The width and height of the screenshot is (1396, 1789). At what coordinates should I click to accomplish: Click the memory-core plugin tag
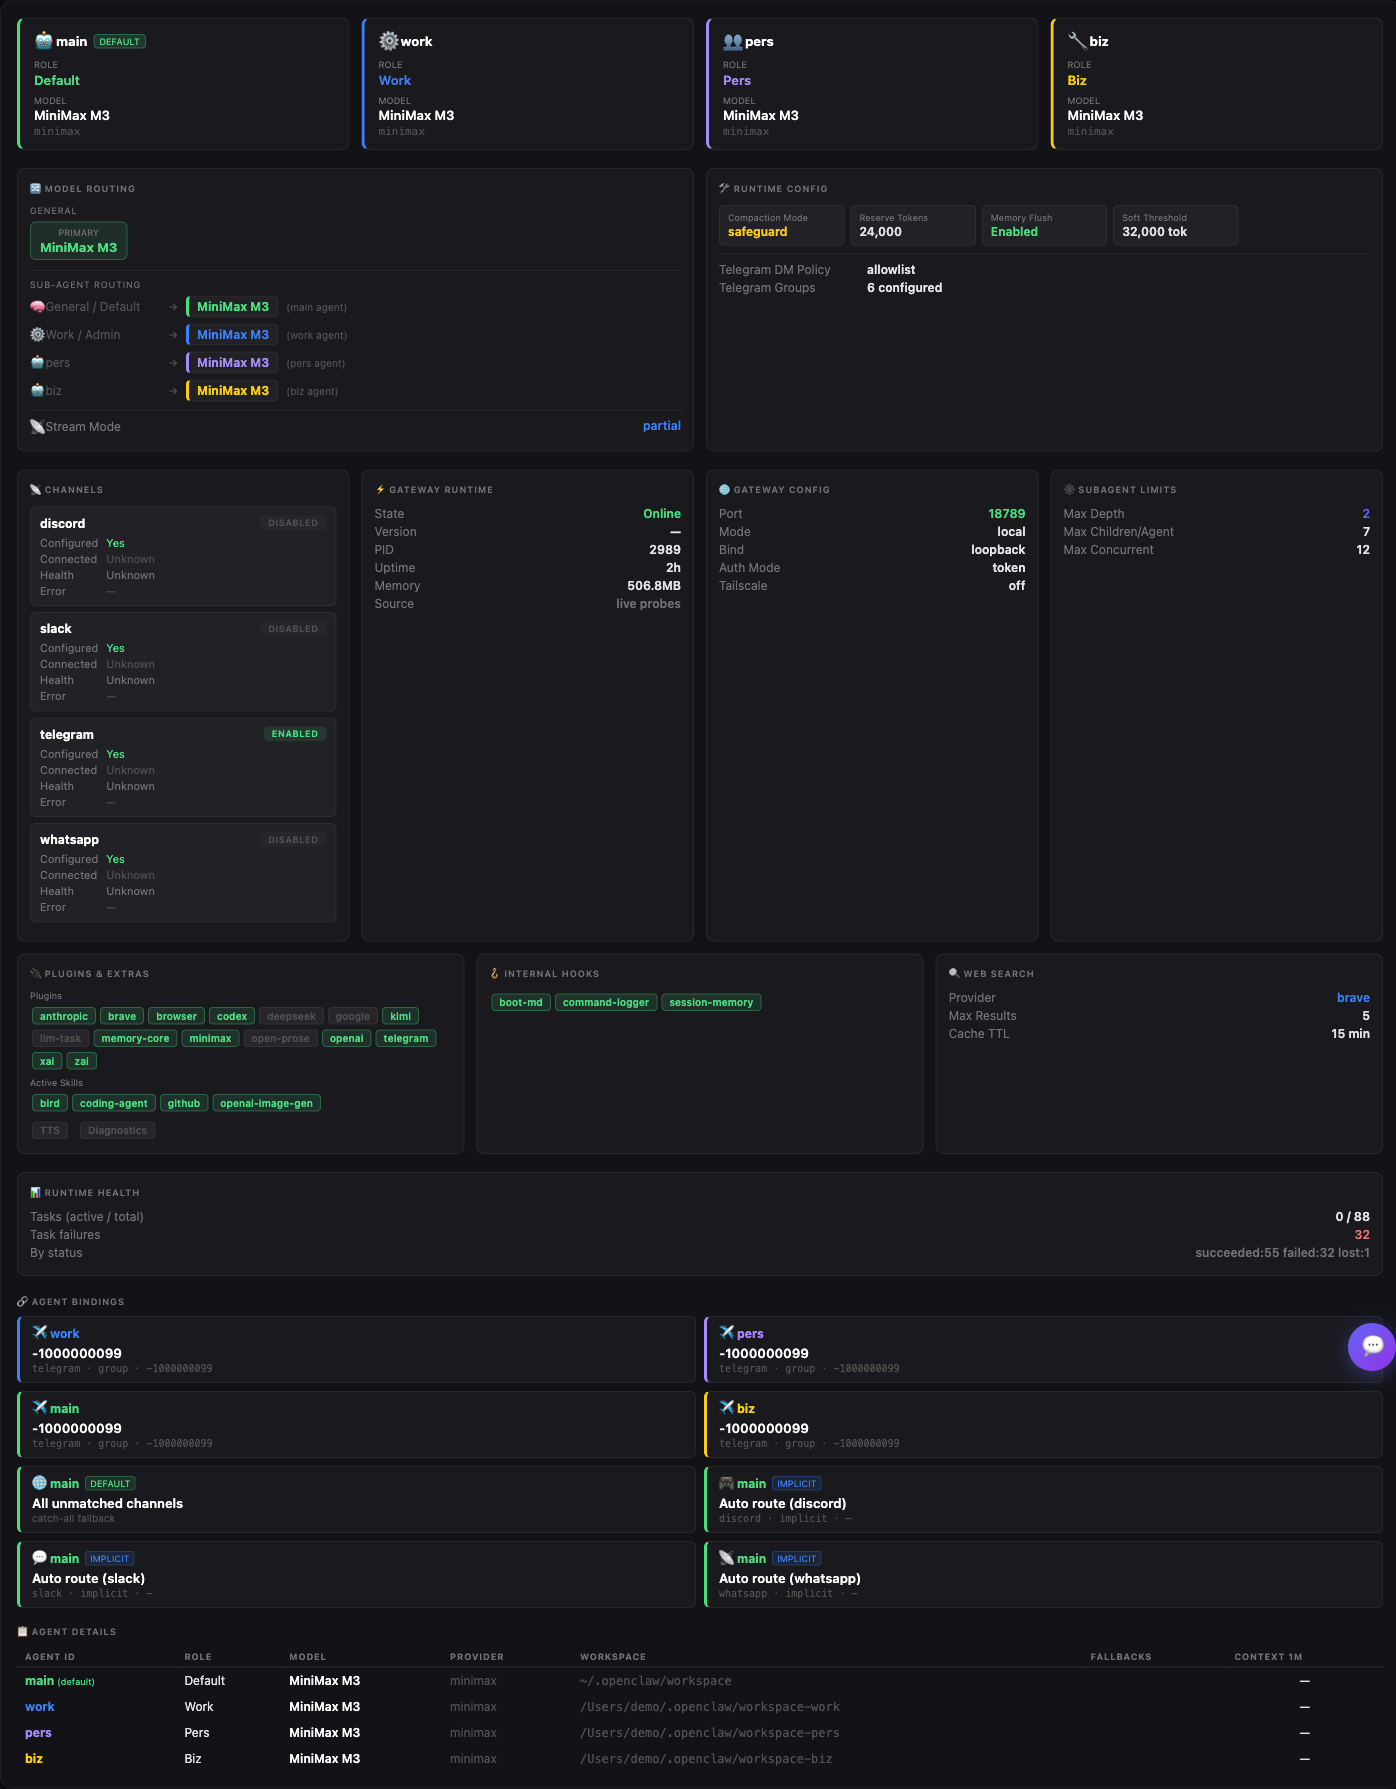pos(135,1038)
